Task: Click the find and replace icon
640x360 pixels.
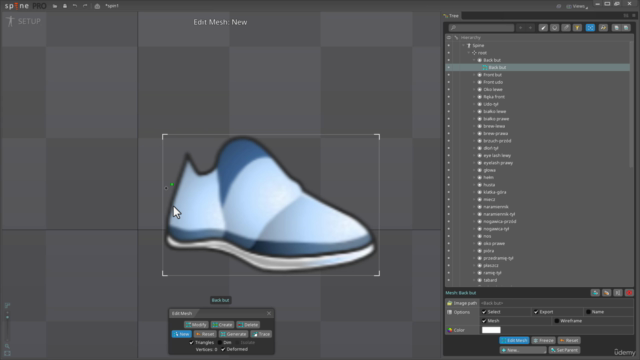Action: 603,28
